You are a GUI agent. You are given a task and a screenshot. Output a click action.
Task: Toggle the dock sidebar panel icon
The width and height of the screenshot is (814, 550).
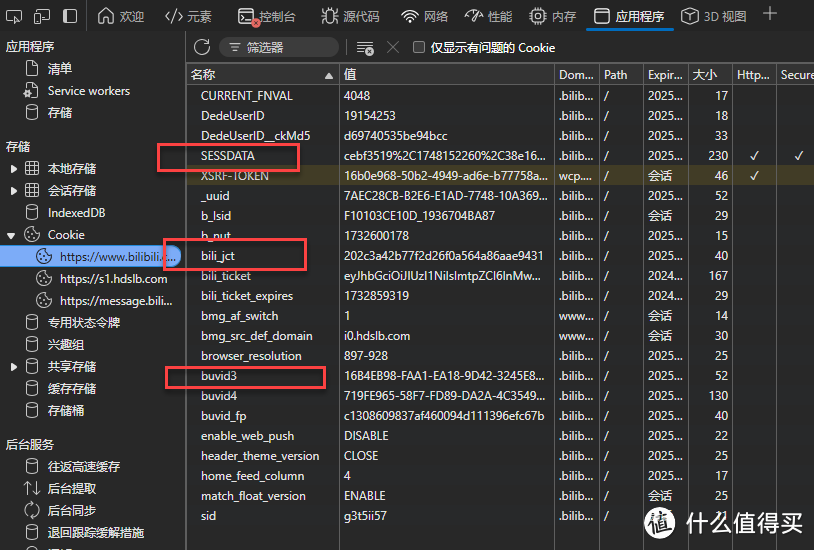point(70,16)
